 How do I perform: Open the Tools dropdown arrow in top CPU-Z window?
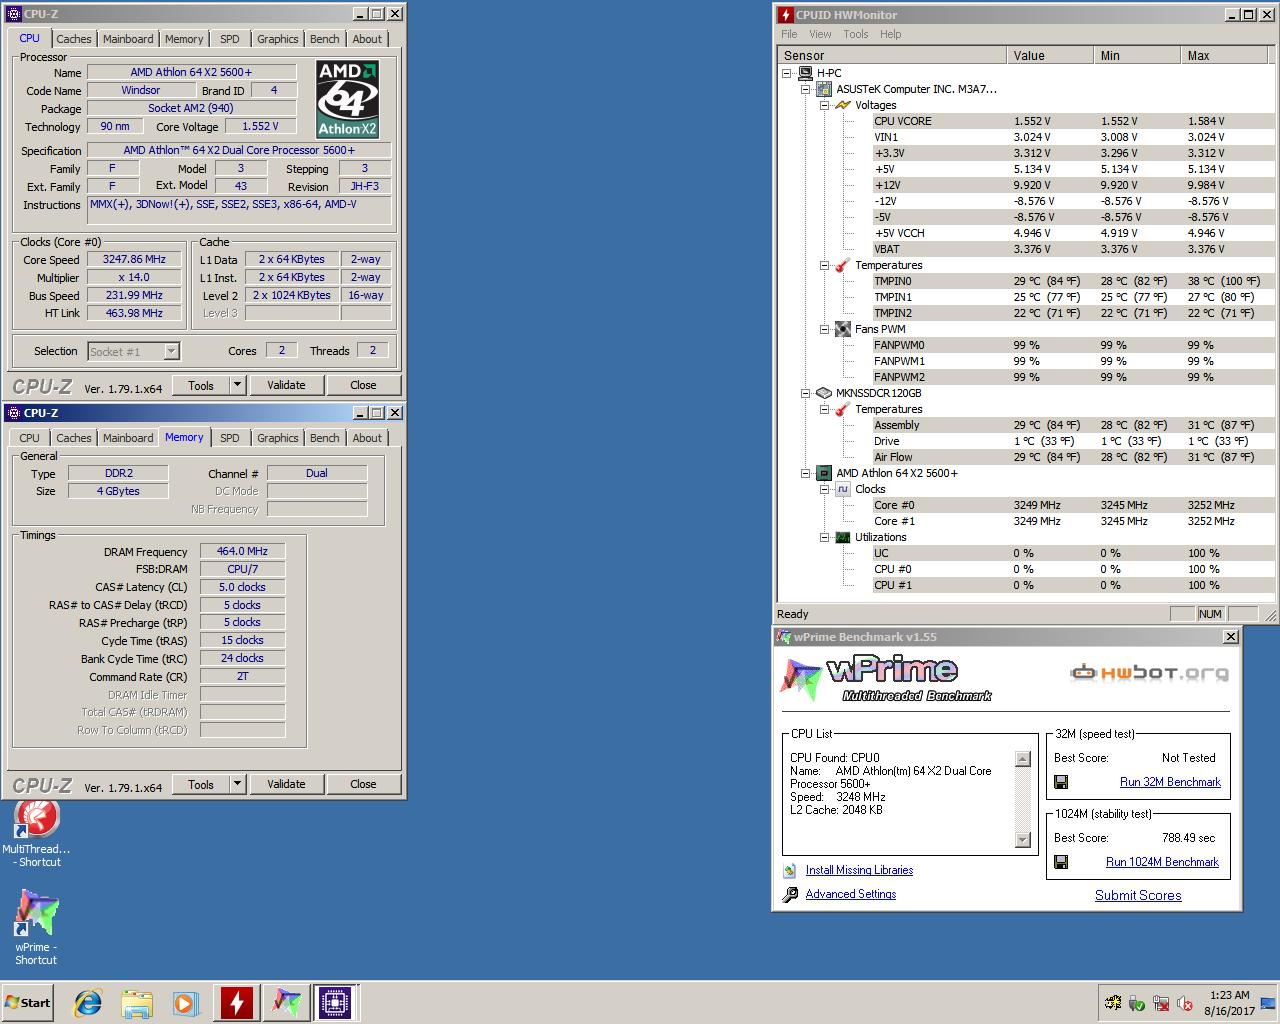click(237, 385)
